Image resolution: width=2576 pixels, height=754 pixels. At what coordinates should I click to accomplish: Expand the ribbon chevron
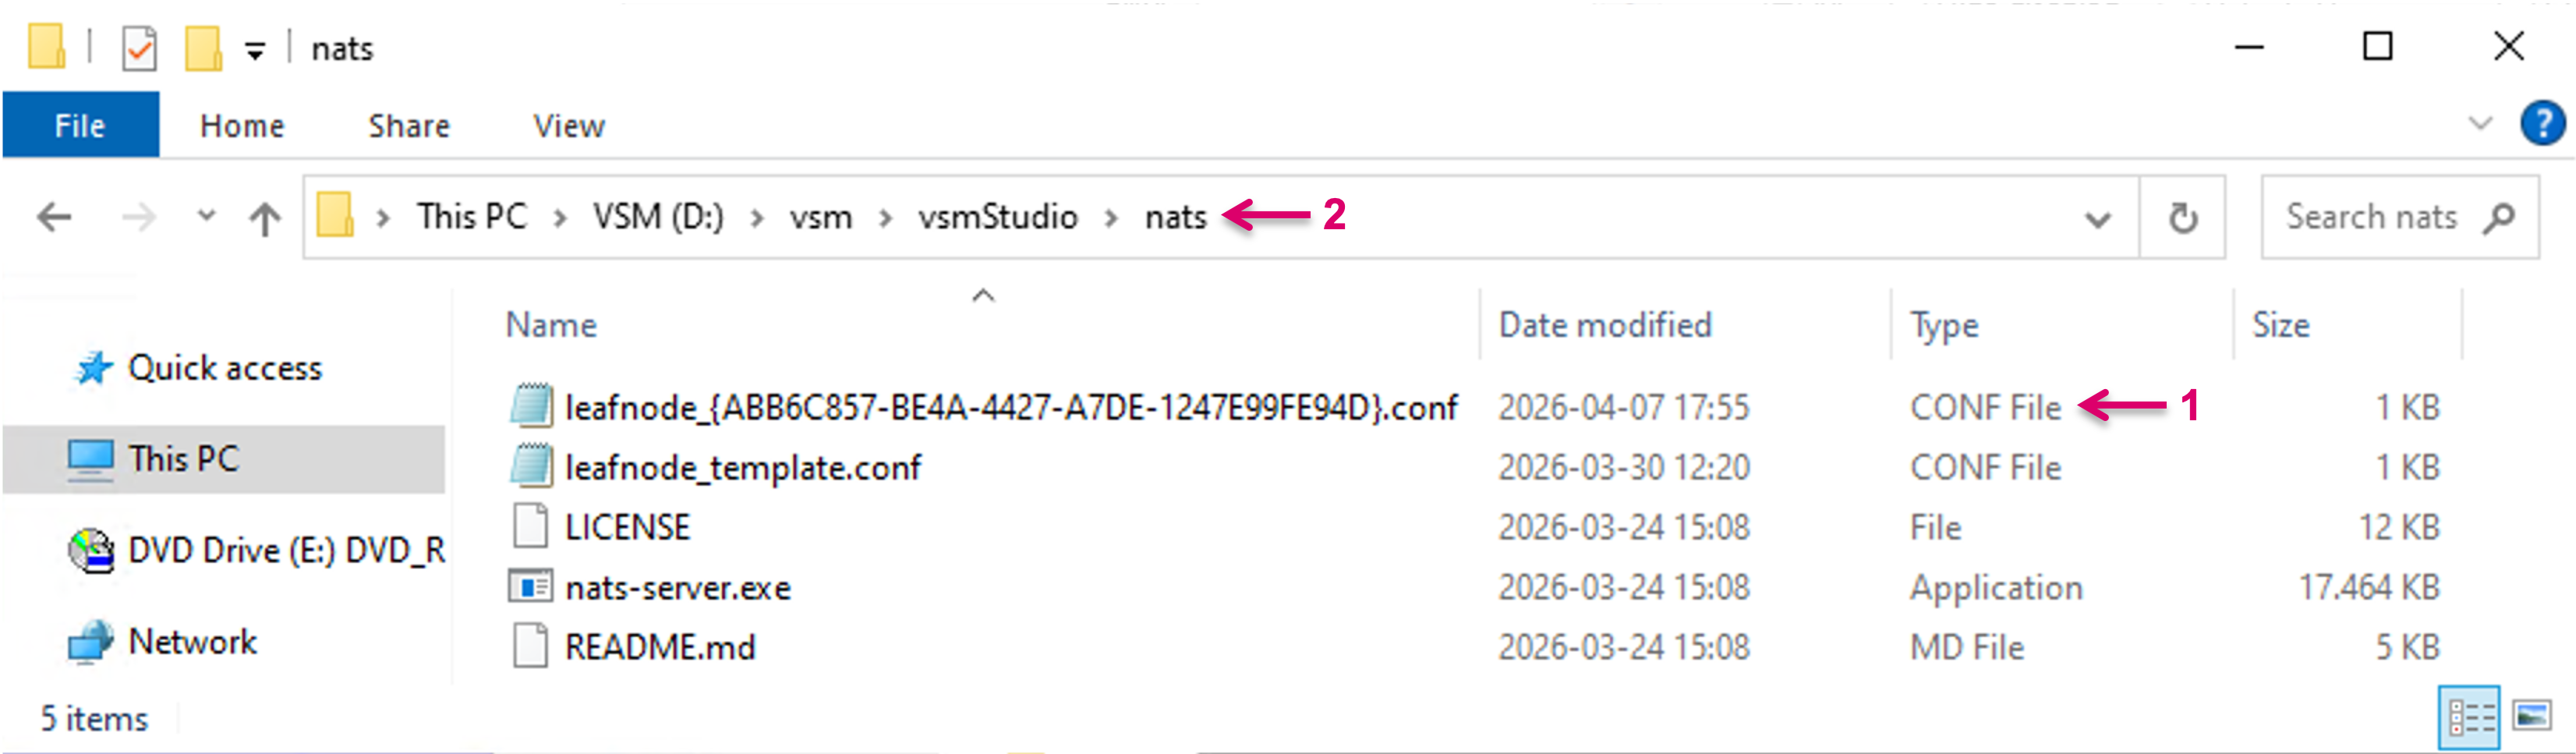[x=2480, y=124]
